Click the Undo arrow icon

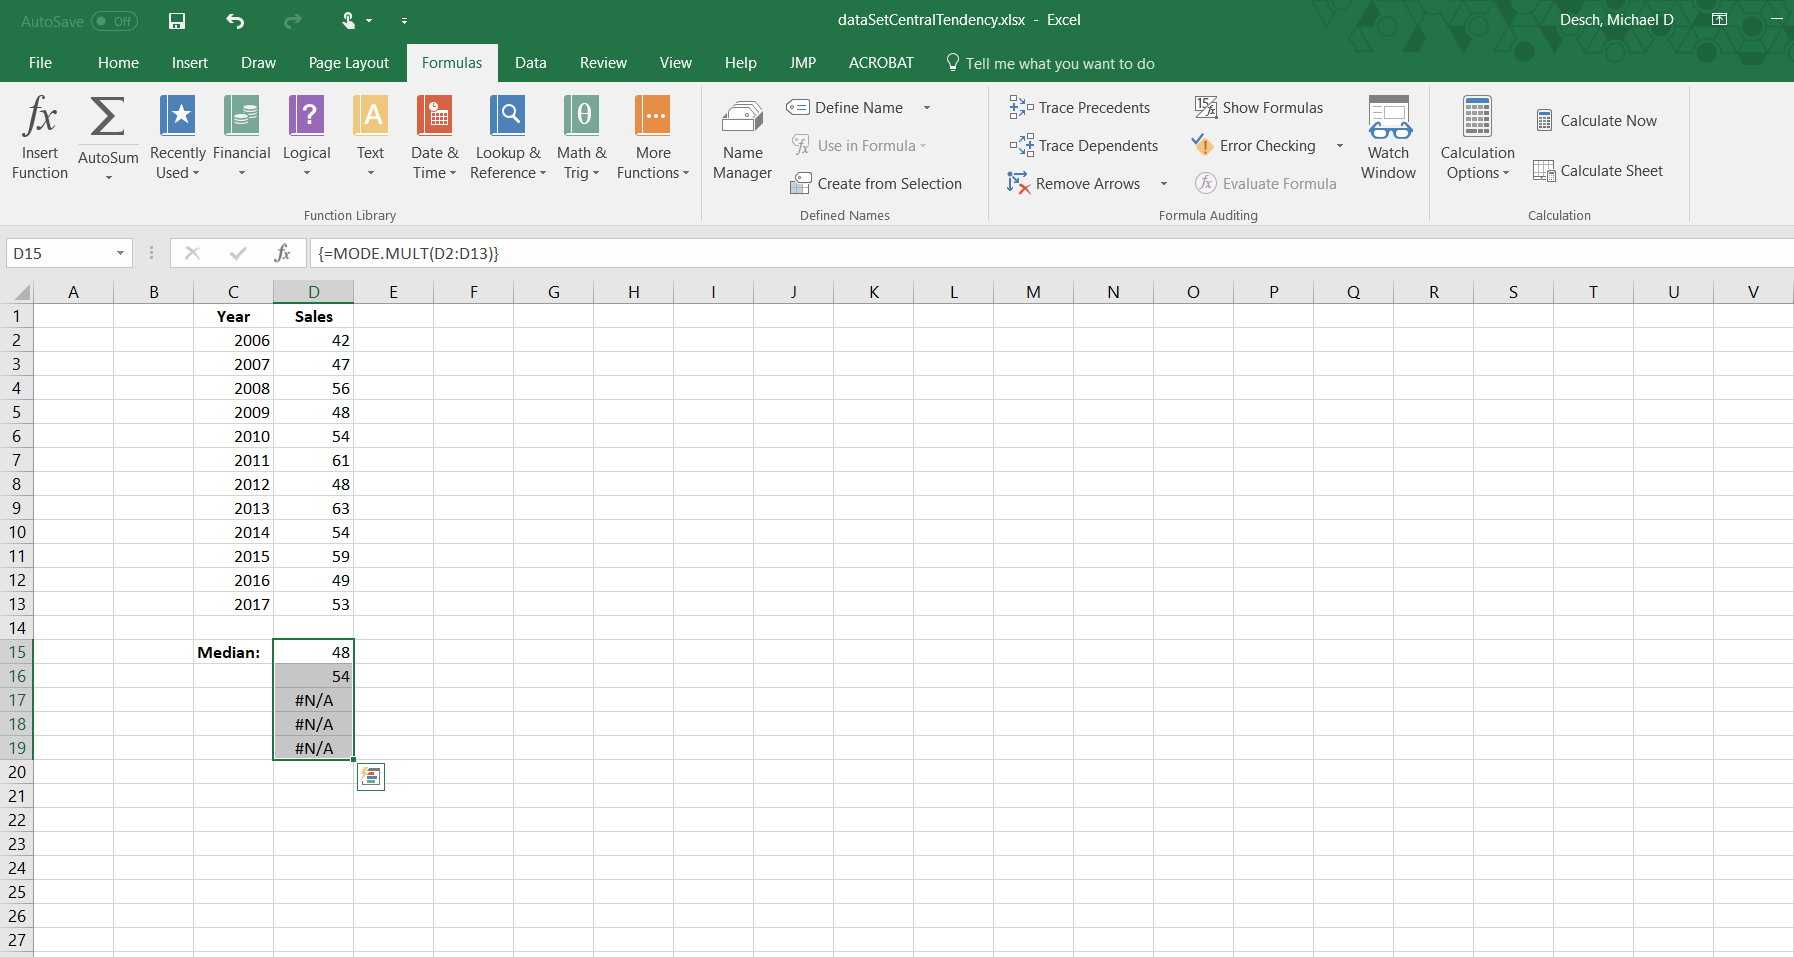point(235,21)
